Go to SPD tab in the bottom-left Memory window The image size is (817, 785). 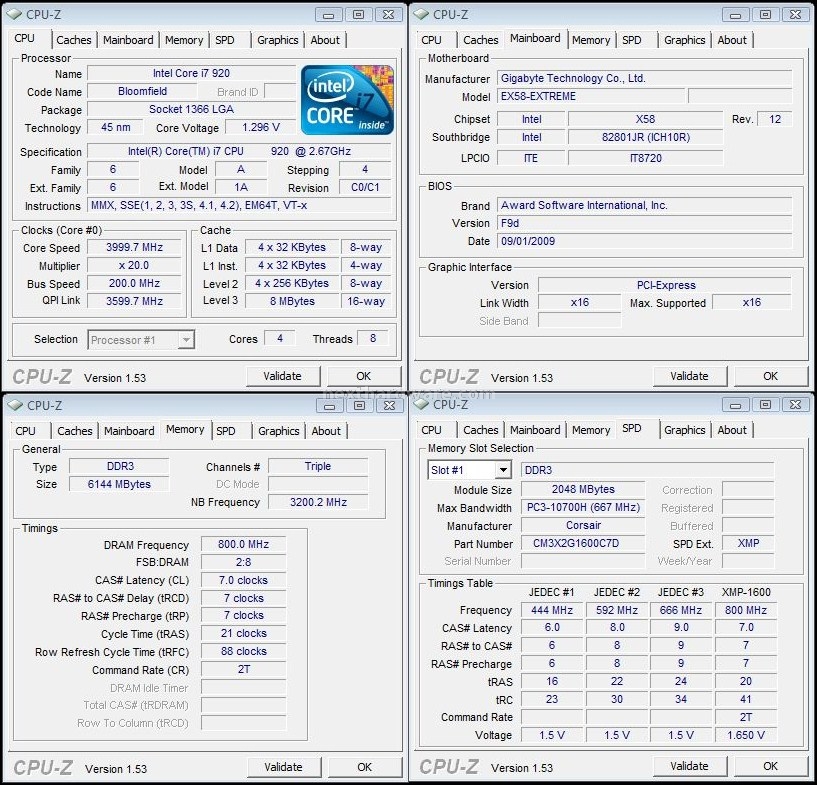(x=226, y=431)
